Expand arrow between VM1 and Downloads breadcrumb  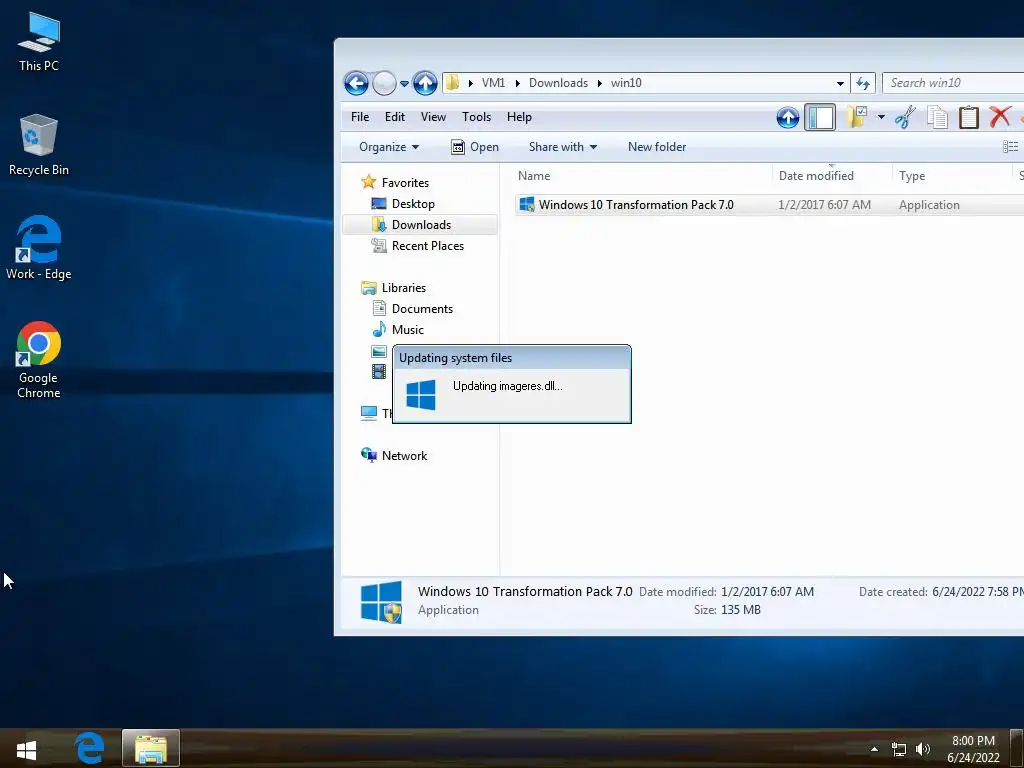pos(517,84)
